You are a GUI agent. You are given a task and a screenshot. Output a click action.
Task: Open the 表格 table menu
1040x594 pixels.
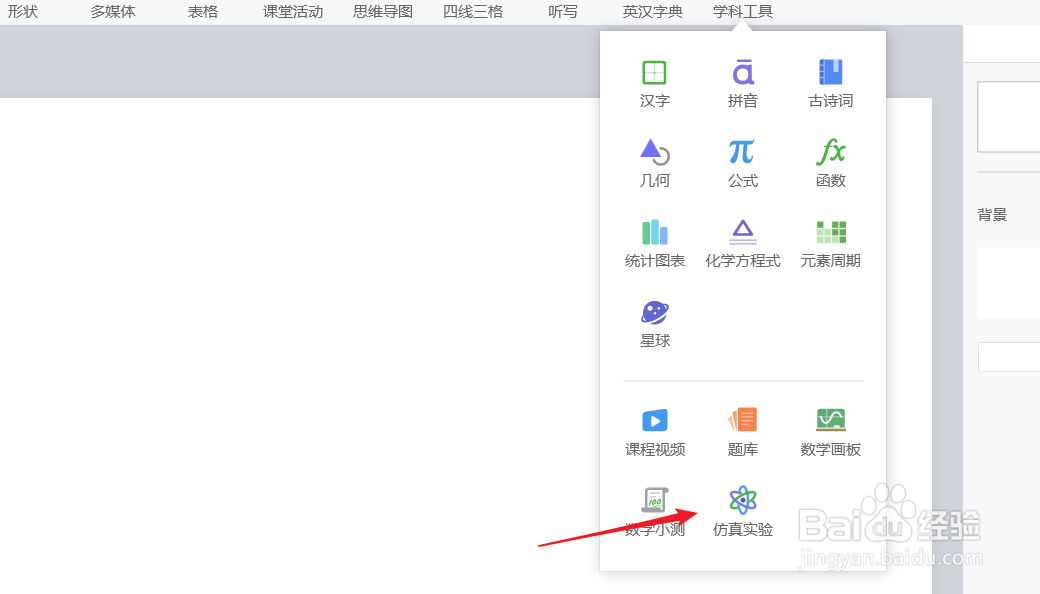(202, 11)
